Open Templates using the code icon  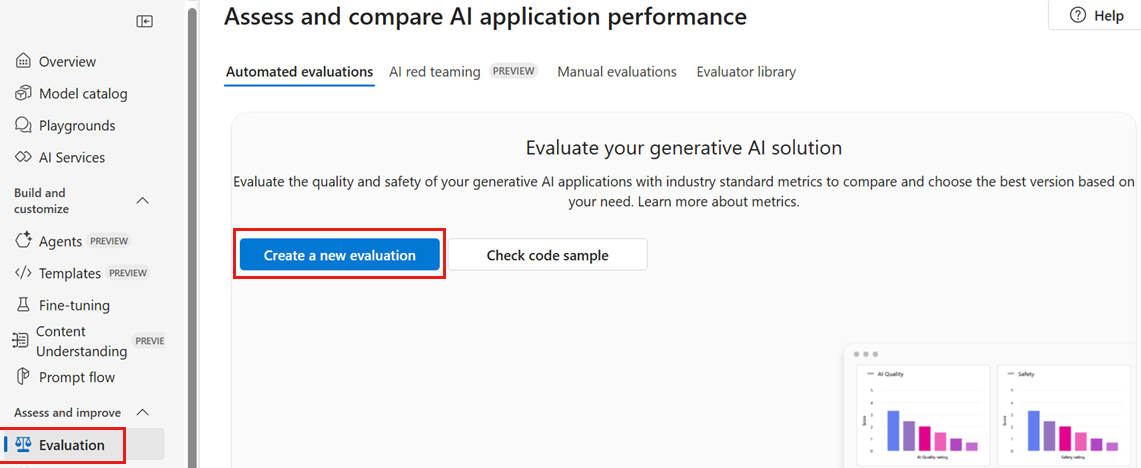[23, 273]
